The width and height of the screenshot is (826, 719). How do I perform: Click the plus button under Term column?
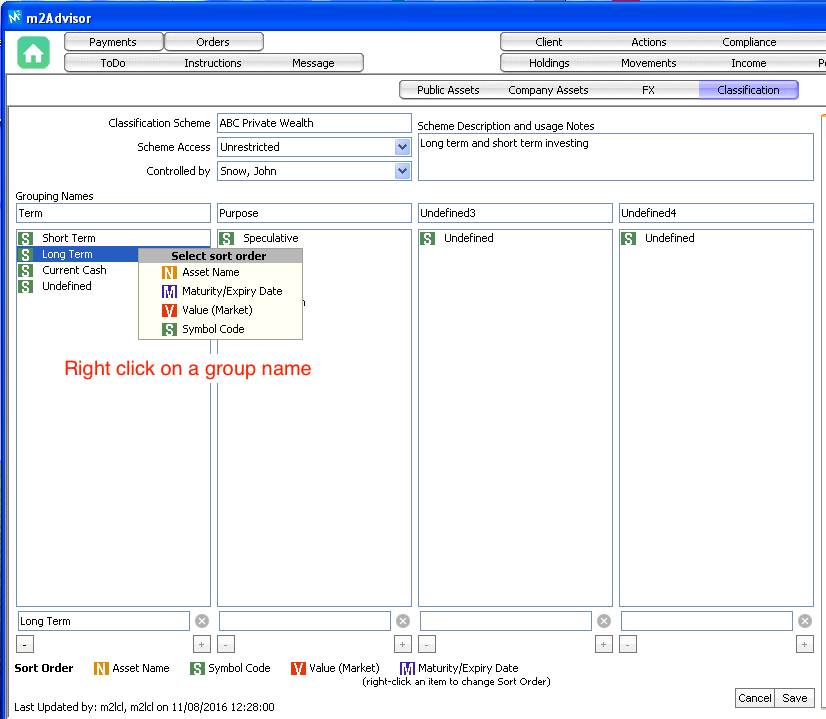pos(202,645)
